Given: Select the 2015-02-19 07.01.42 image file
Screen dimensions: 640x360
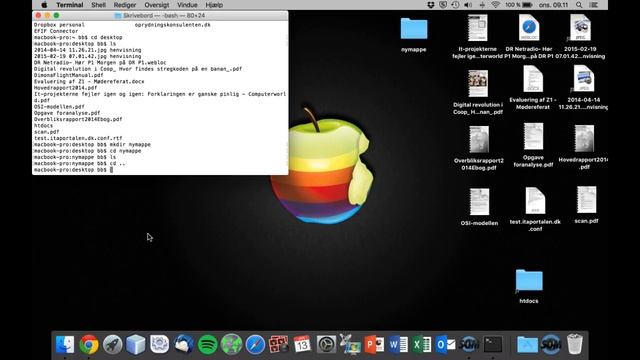Looking at the screenshot, I should point(580,37).
